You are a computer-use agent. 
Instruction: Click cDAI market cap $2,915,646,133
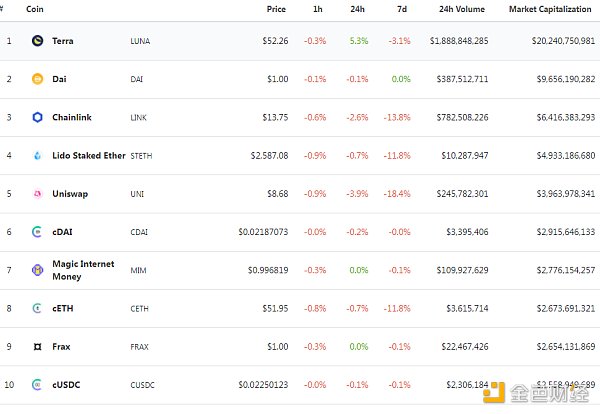pos(566,232)
